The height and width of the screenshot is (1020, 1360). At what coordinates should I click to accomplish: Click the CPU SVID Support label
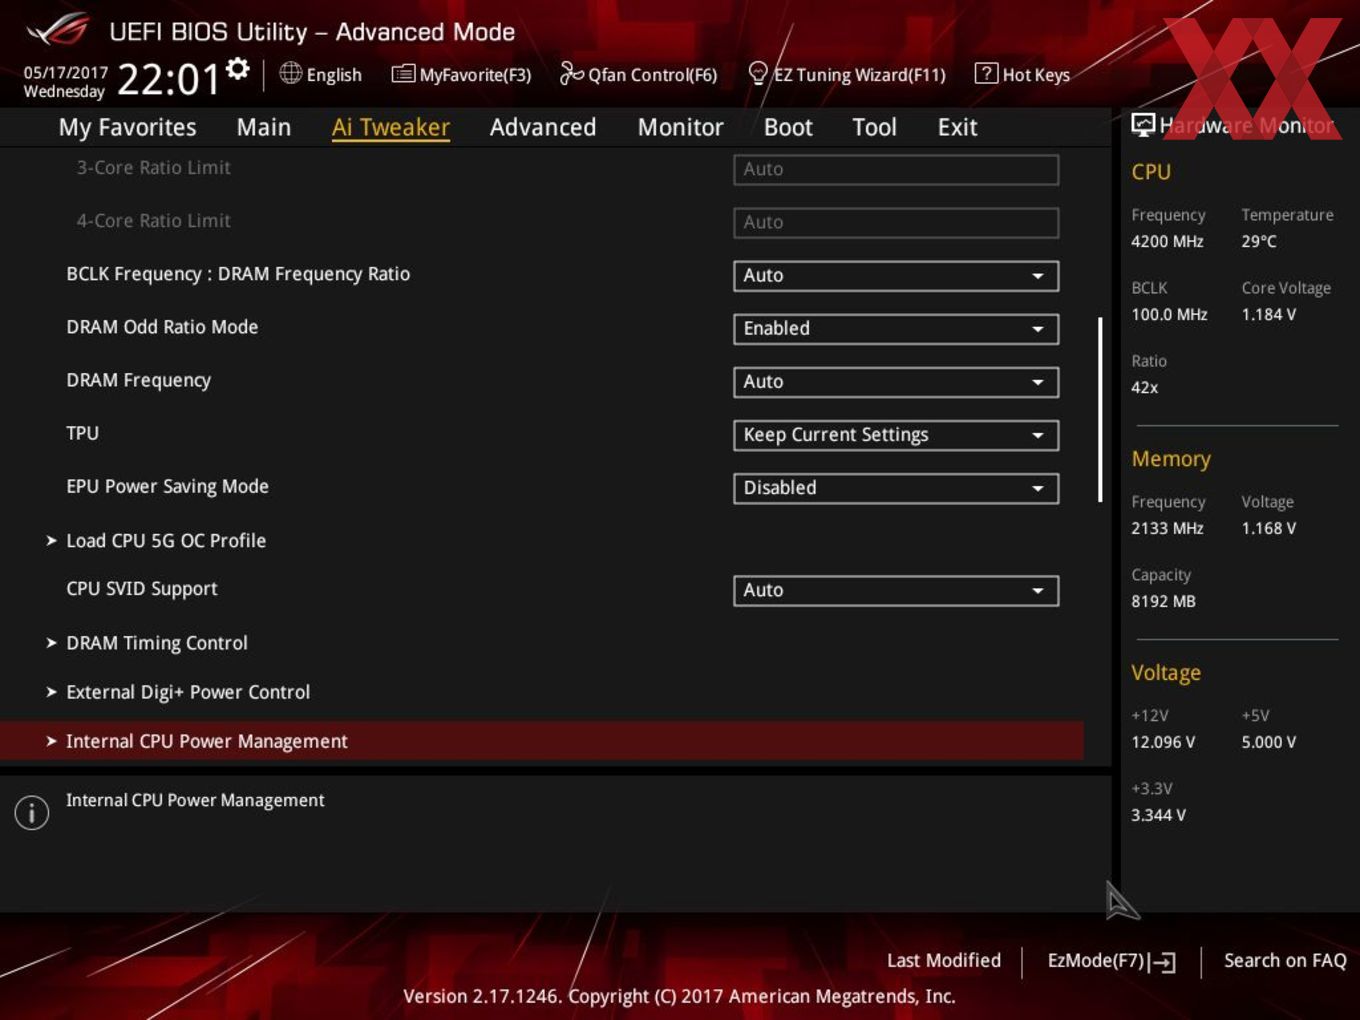coord(142,589)
